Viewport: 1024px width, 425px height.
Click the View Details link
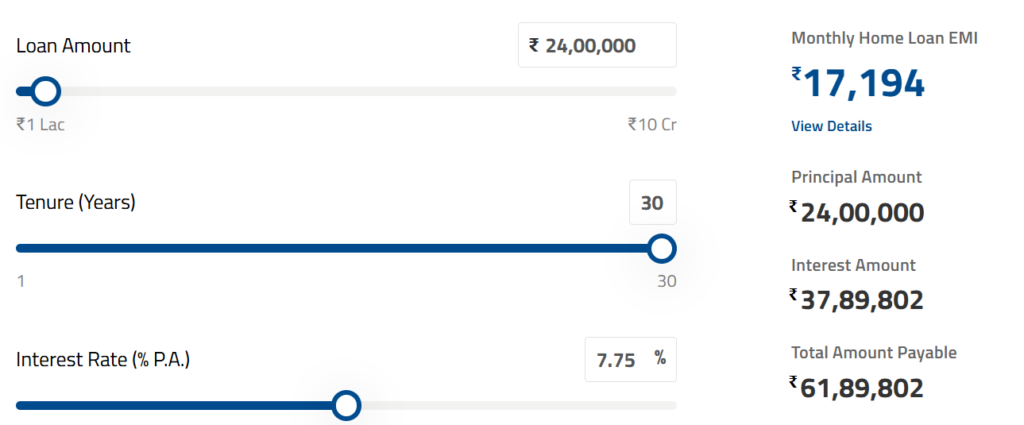click(831, 126)
